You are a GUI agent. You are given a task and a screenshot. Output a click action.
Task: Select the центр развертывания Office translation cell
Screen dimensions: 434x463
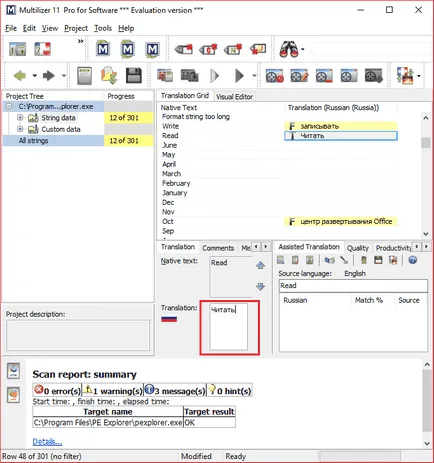pos(341,221)
